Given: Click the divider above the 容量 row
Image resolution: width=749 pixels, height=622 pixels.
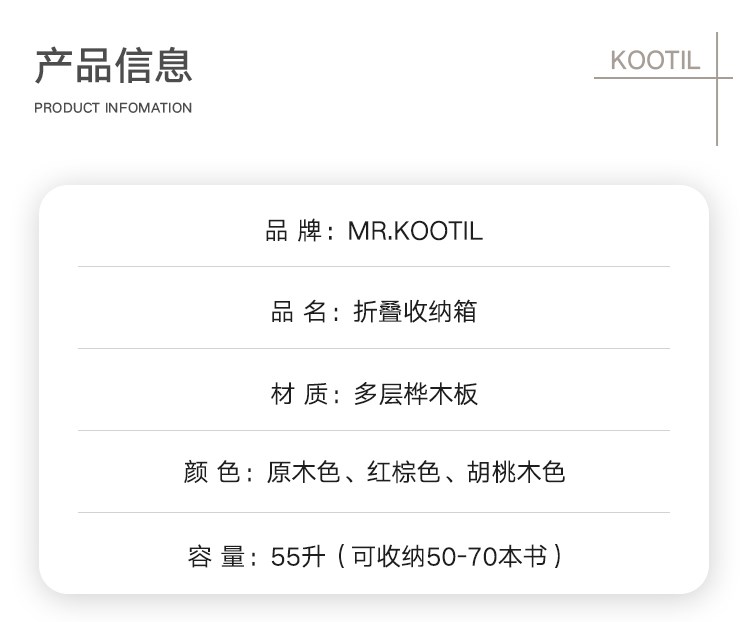Looking at the screenshot, I should [x=373, y=513].
